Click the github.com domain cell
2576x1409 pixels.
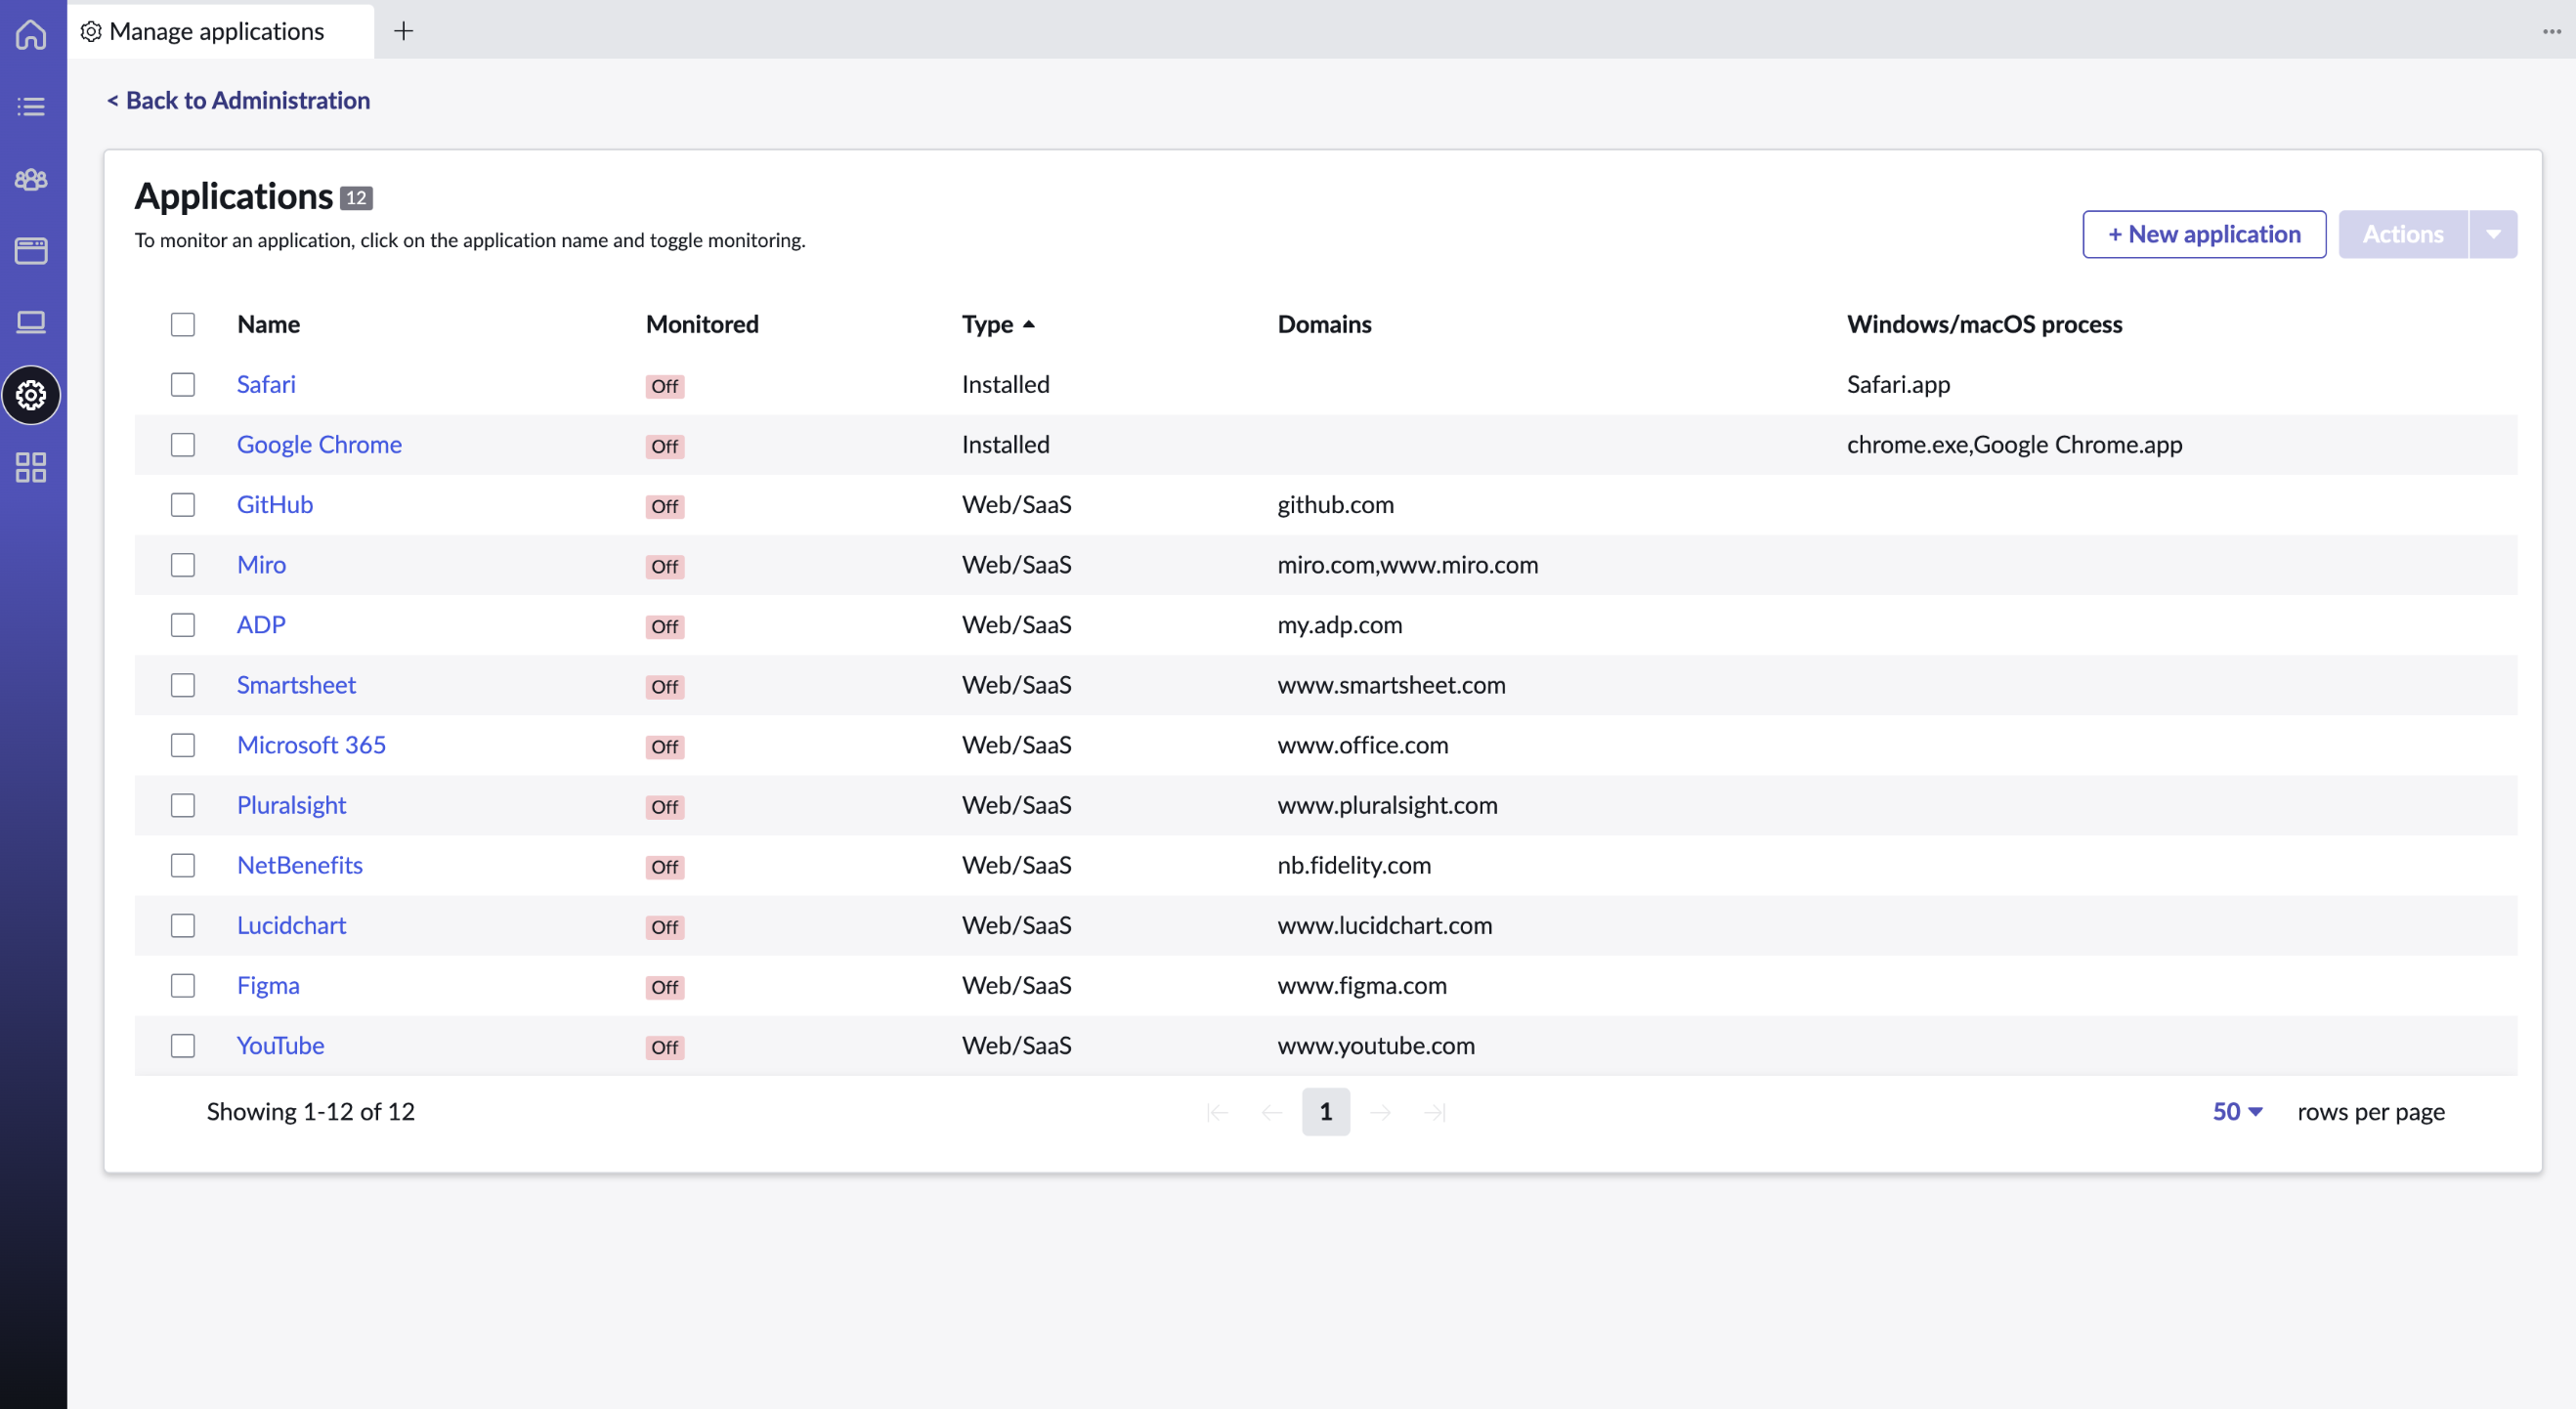(x=1335, y=504)
